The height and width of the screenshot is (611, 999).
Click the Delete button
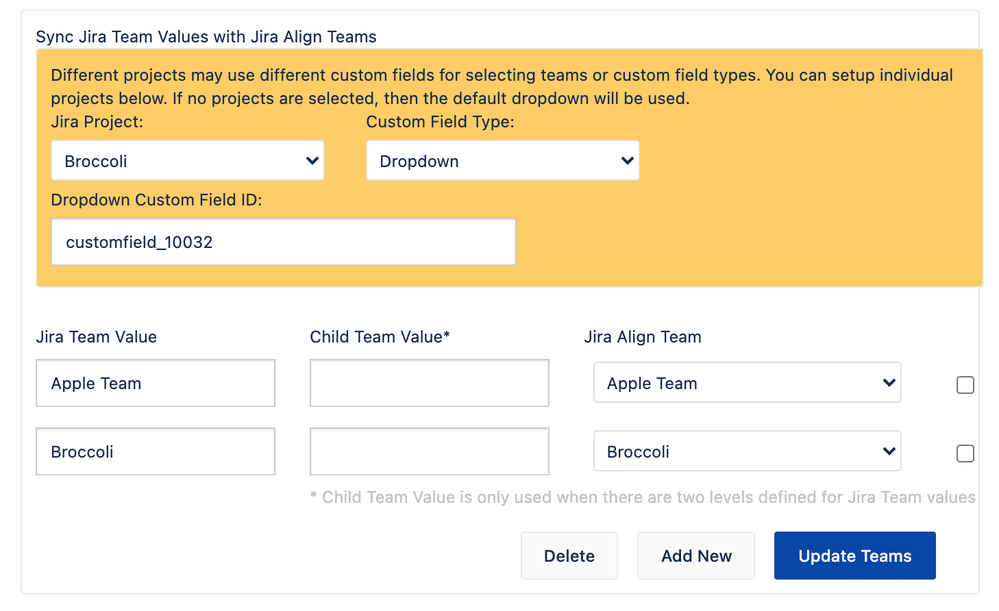[569, 556]
